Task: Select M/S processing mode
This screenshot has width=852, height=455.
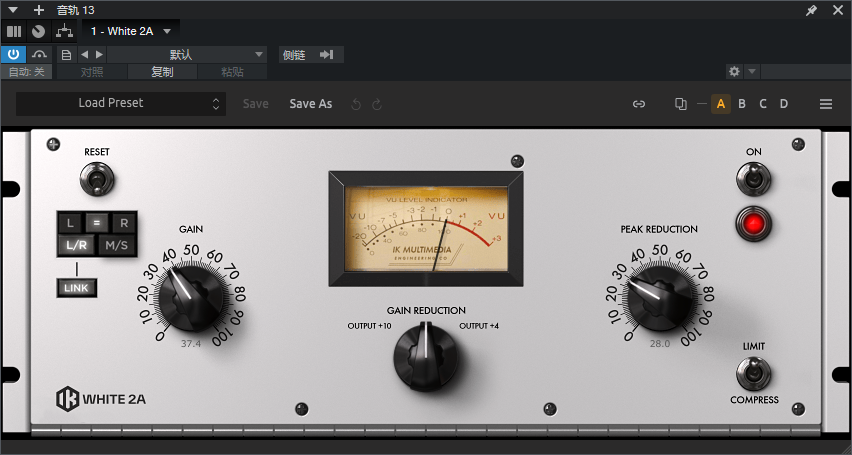Action: (116, 245)
